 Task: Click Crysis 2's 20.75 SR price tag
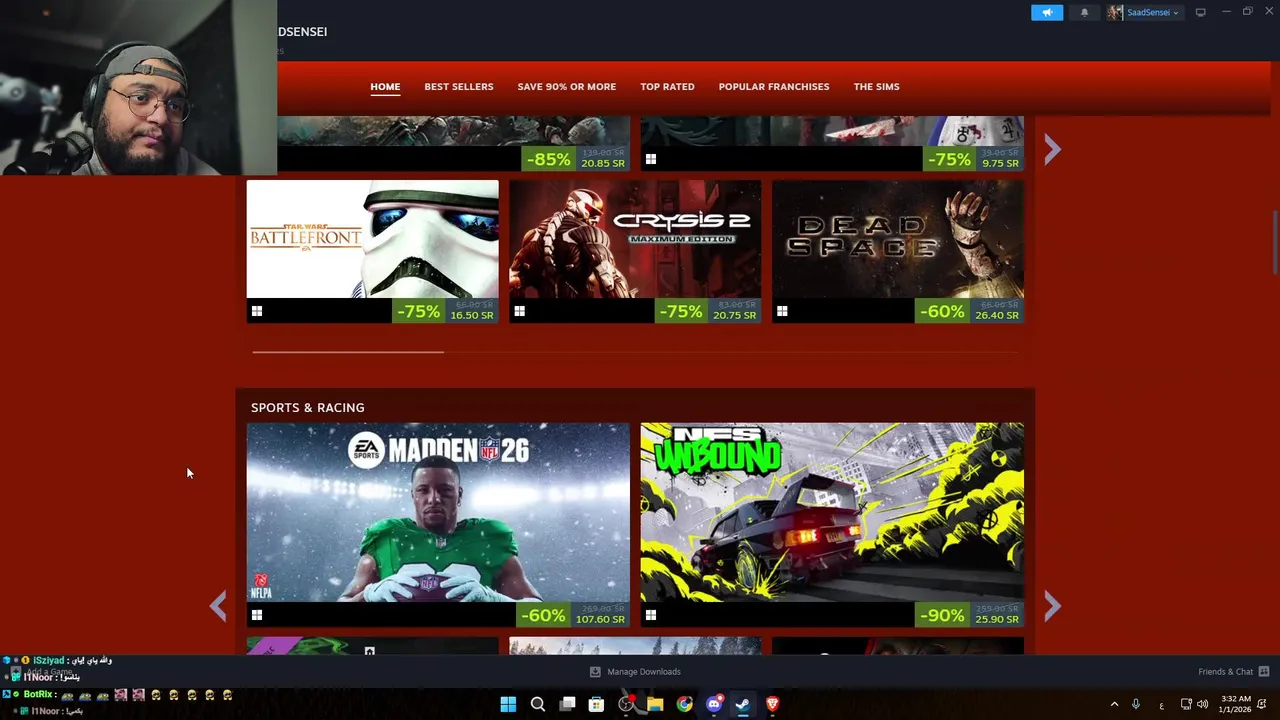pyautogui.click(x=735, y=315)
